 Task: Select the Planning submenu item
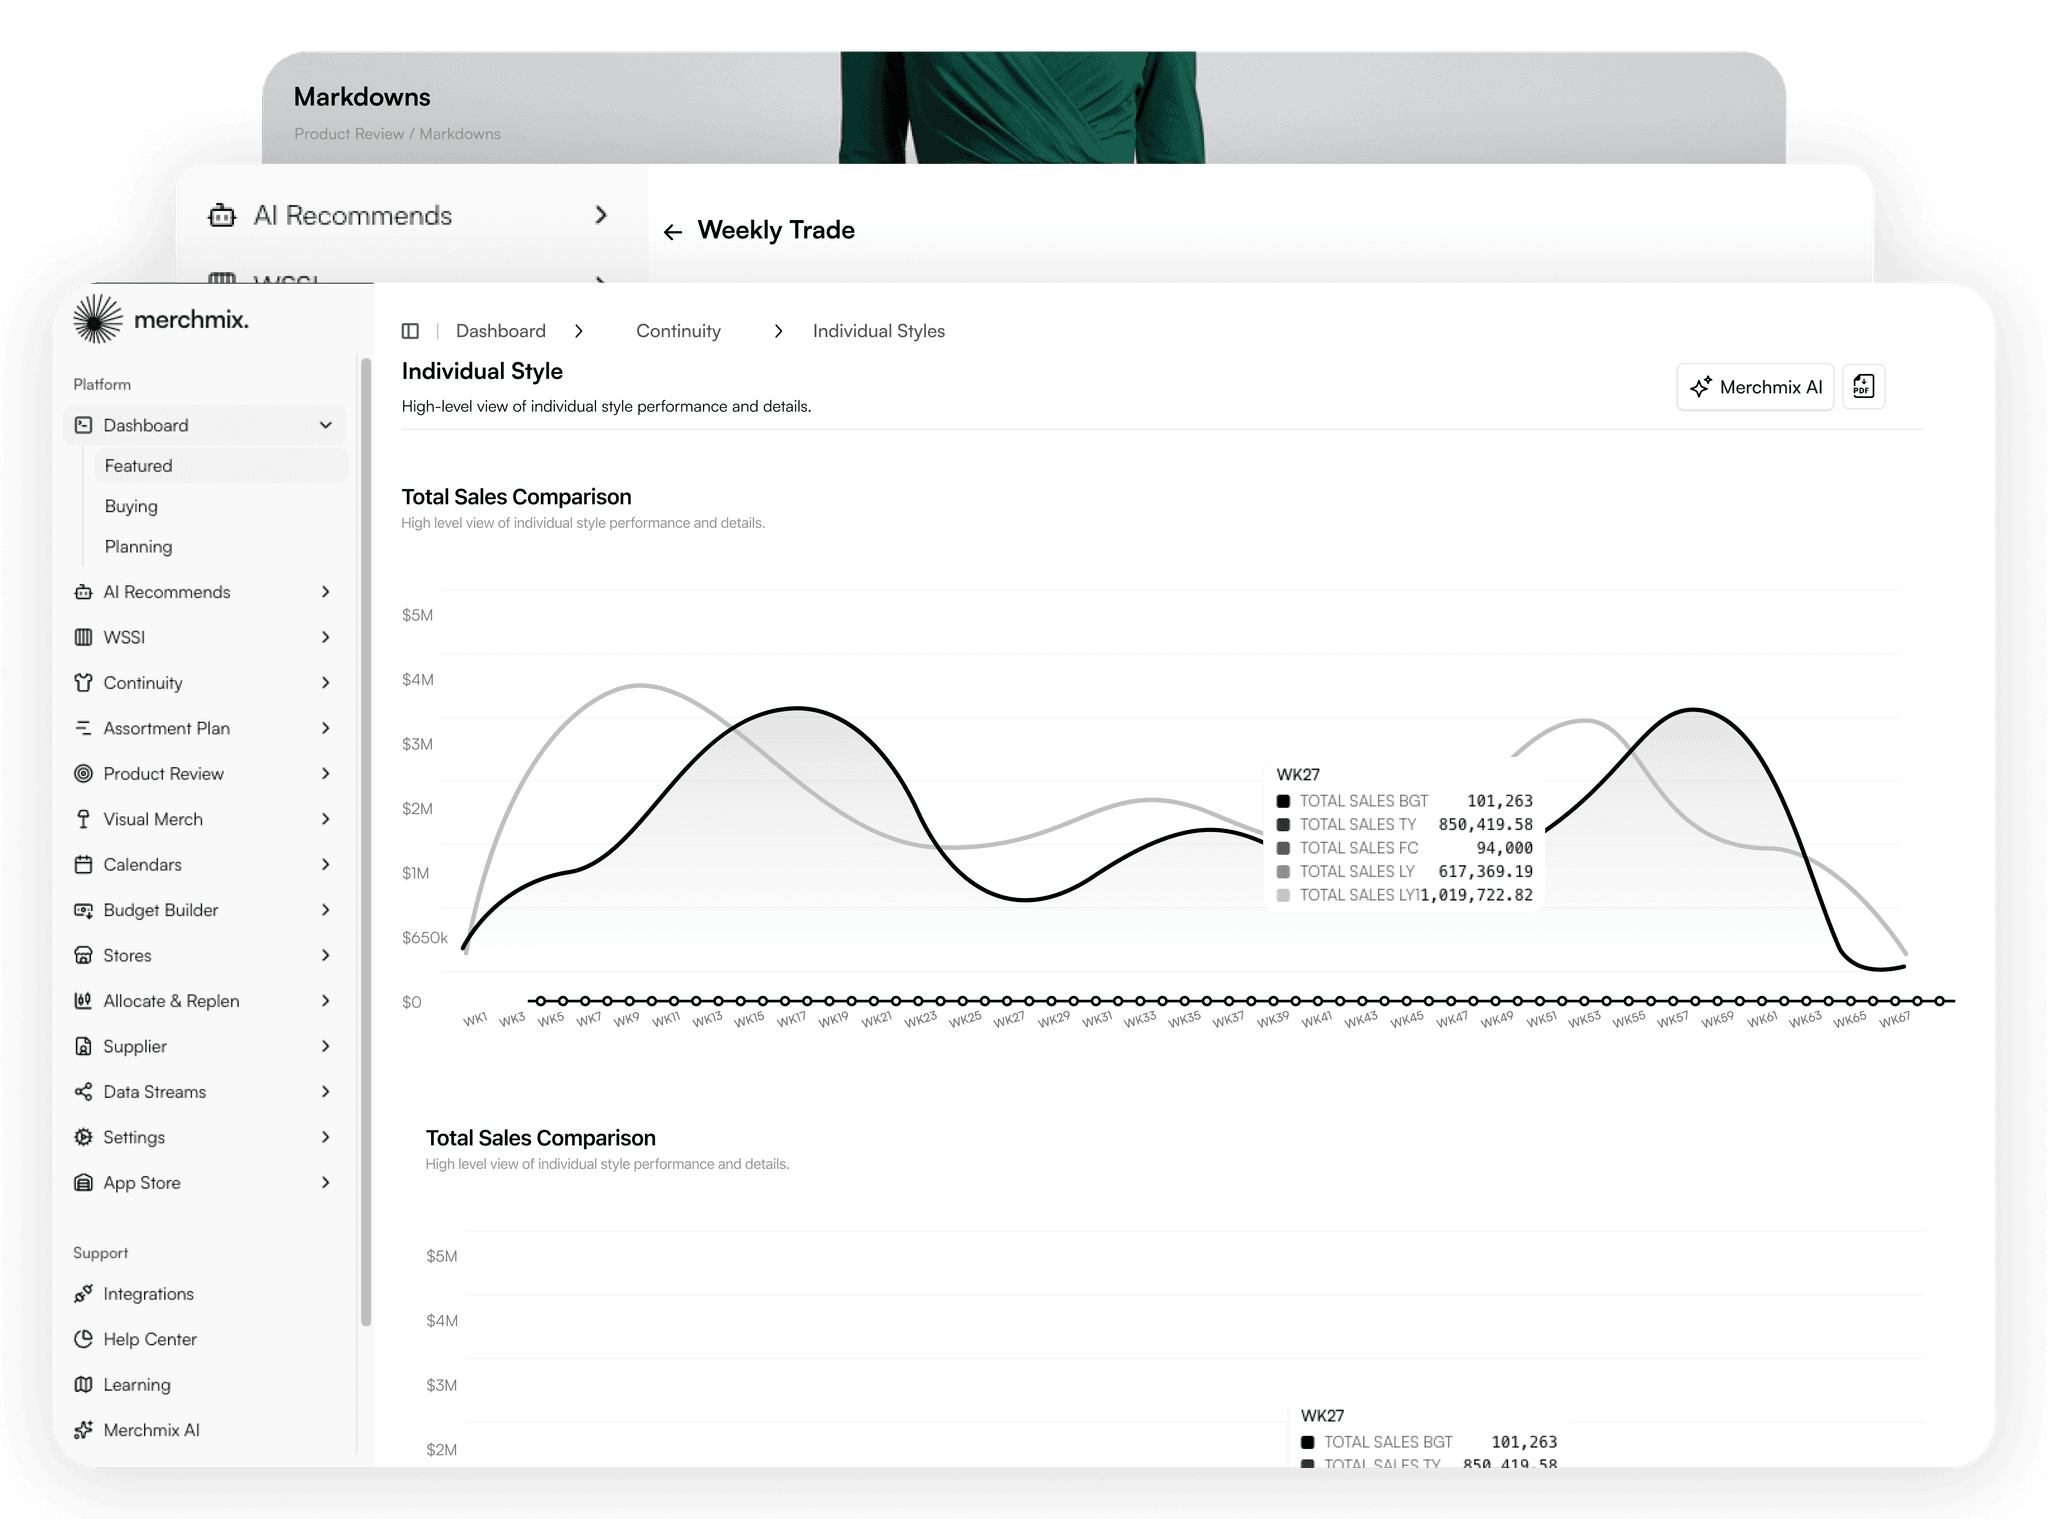(139, 547)
